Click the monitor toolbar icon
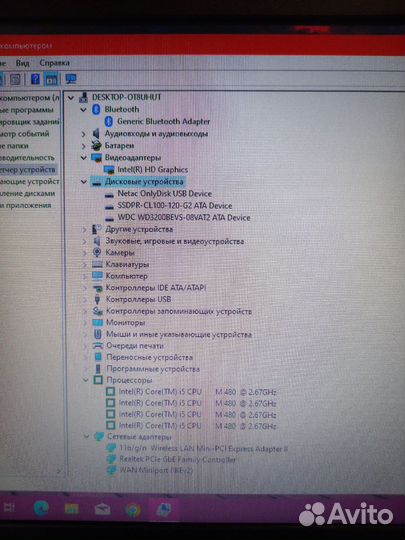 pos(71,79)
